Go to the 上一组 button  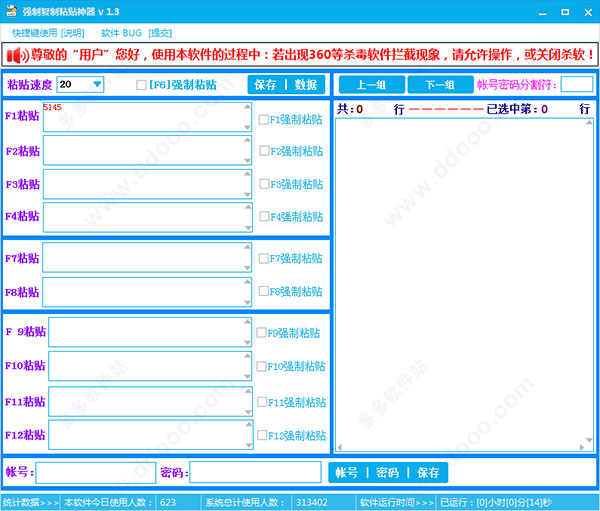point(372,85)
